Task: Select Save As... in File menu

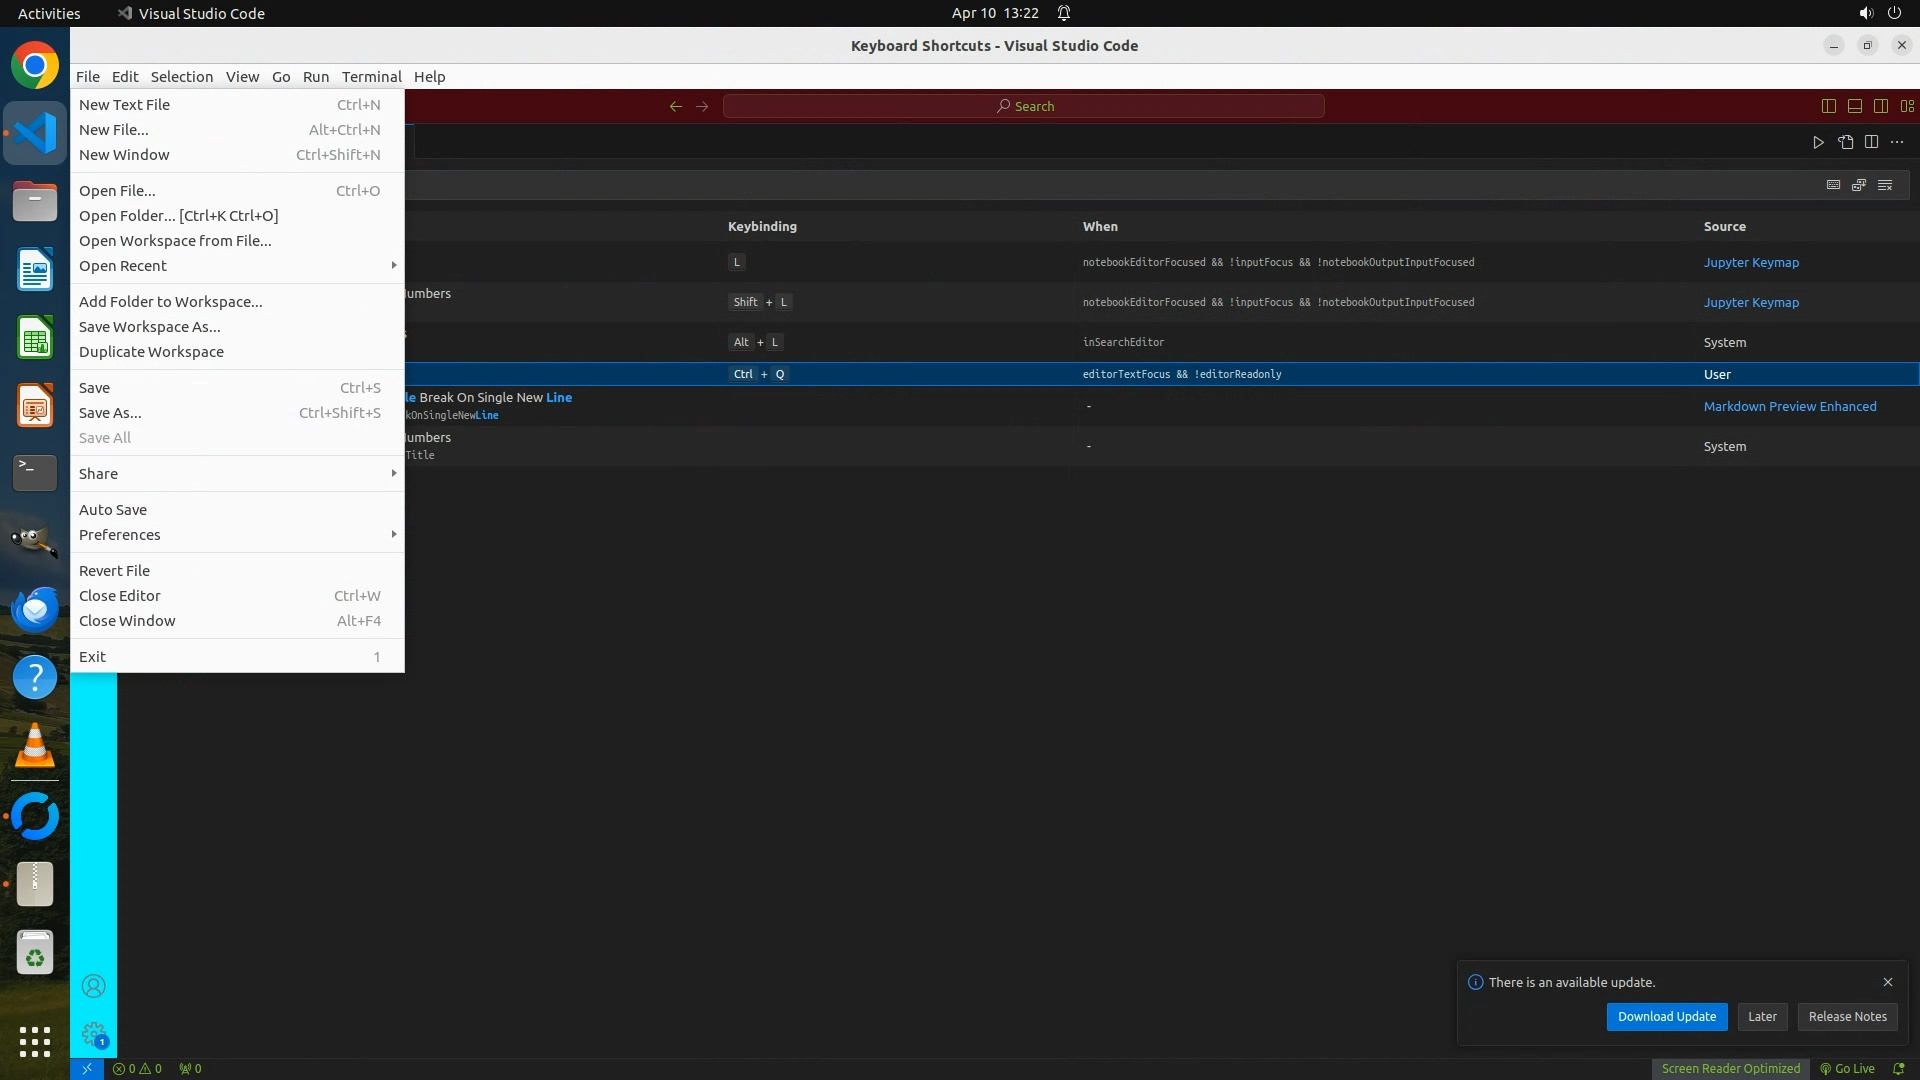Action: [110, 413]
